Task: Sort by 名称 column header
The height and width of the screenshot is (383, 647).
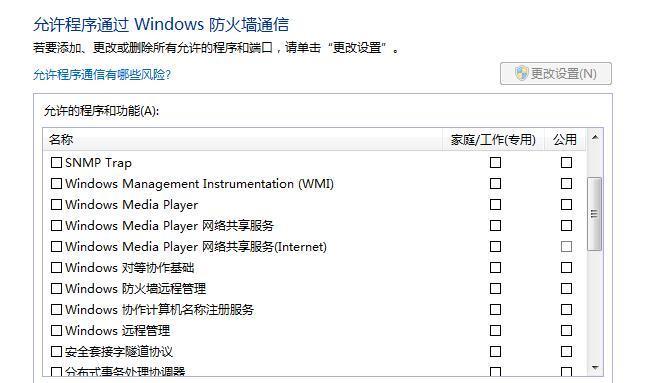Action: pos(243,139)
